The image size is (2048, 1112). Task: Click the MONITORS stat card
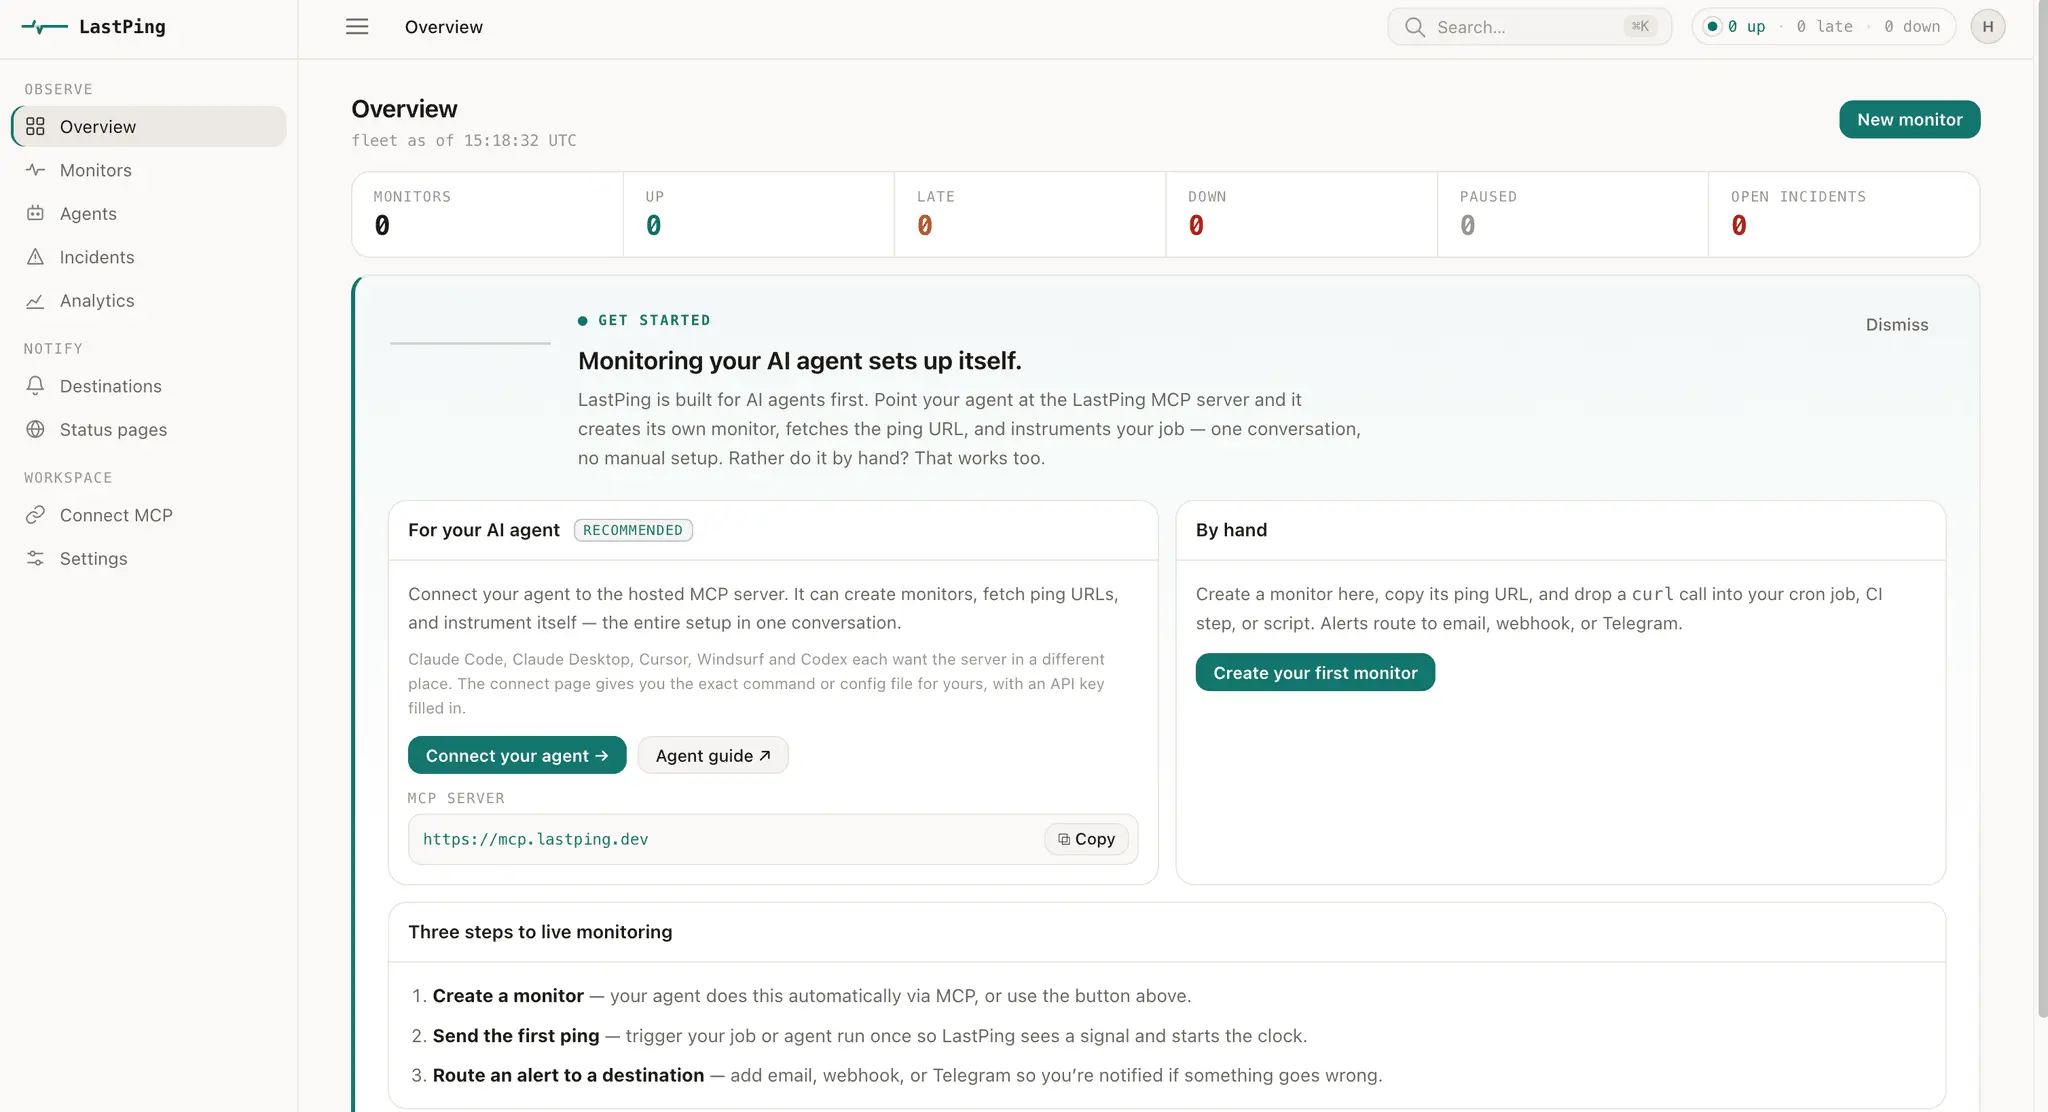[x=488, y=214]
